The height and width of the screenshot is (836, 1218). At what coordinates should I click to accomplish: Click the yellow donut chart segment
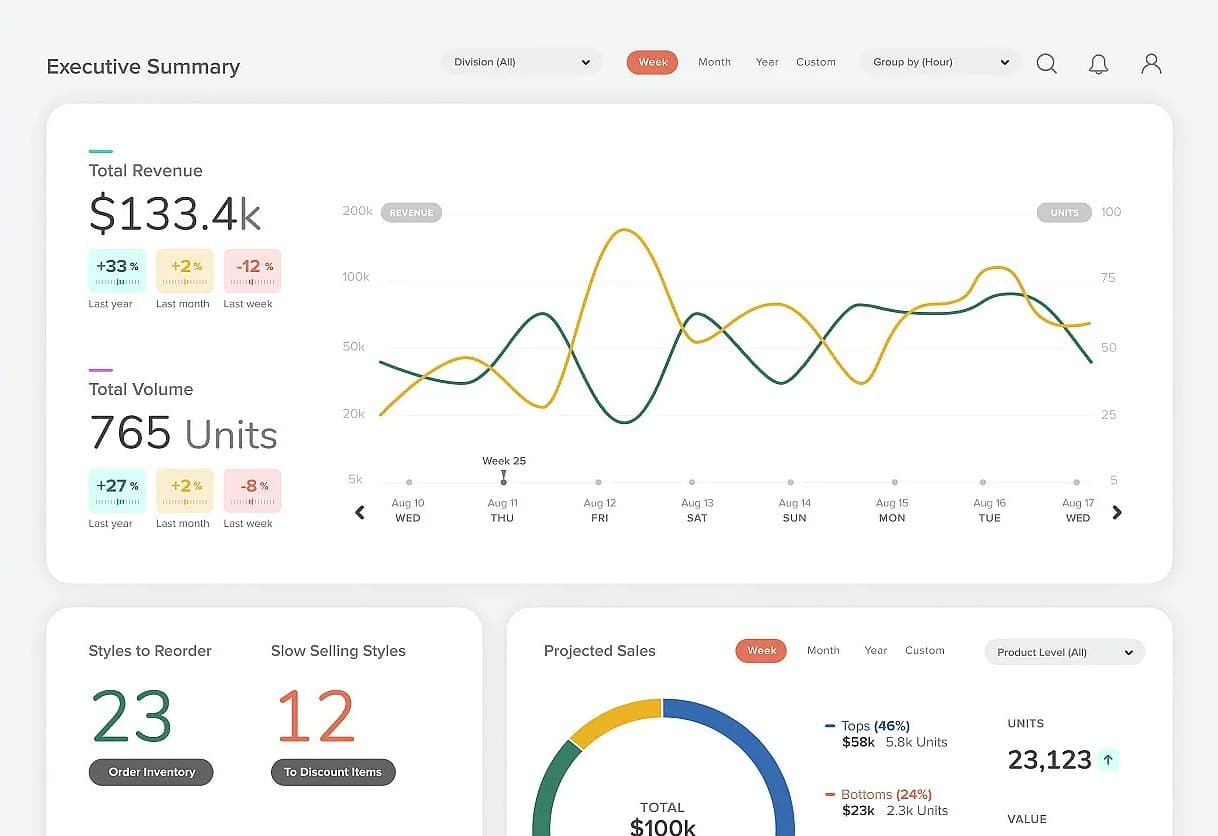point(617,719)
